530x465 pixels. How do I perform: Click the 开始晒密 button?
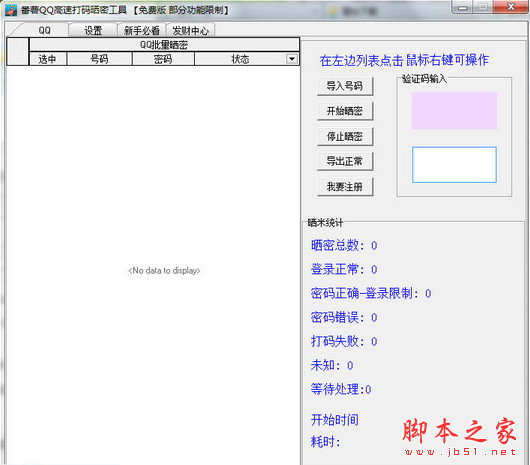pos(345,111)
